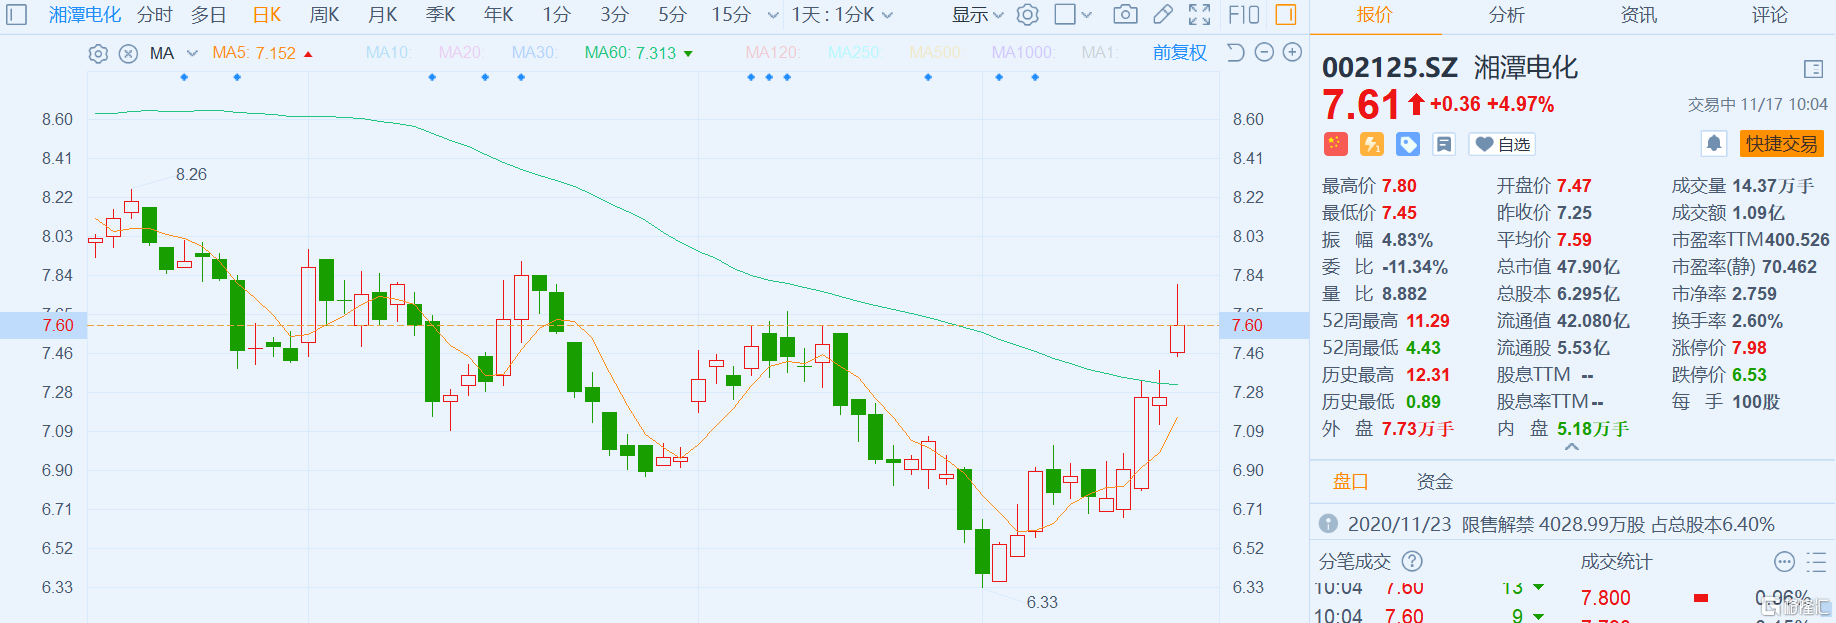Open the F10 company info
This screenshot has width=1836, height=623.
(x=1243, y=15)
